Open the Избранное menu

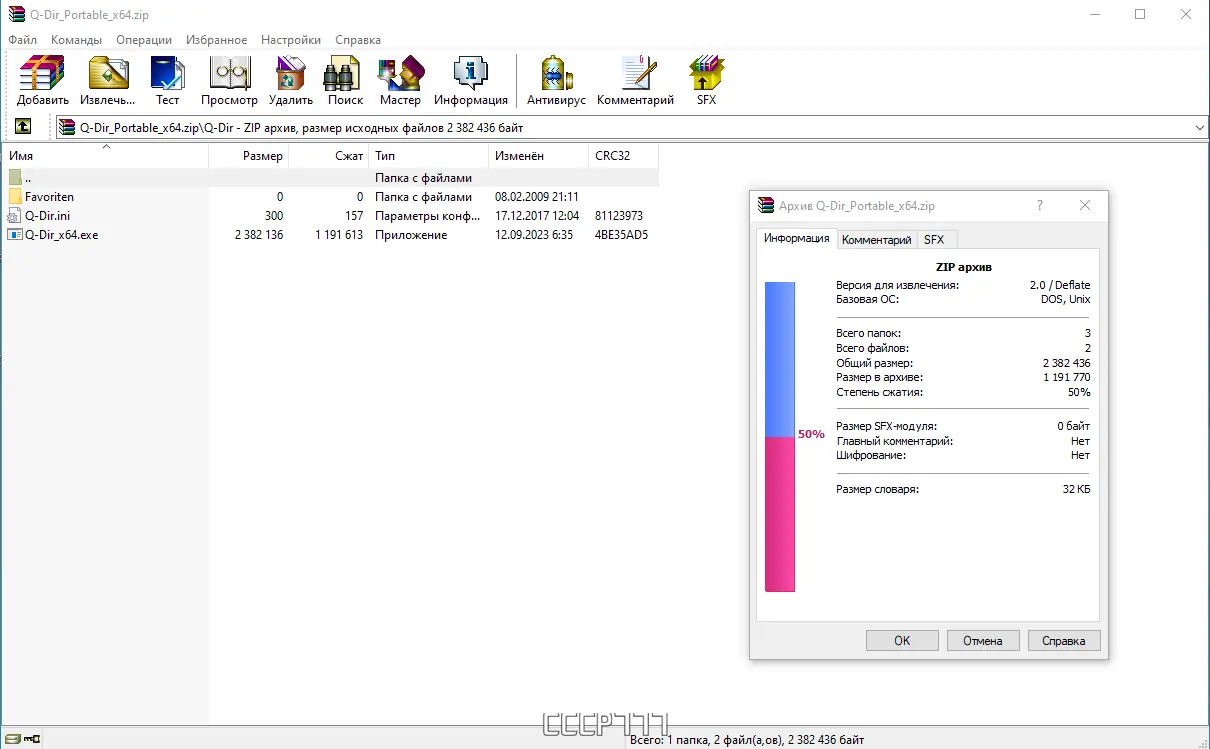[216, 40]
